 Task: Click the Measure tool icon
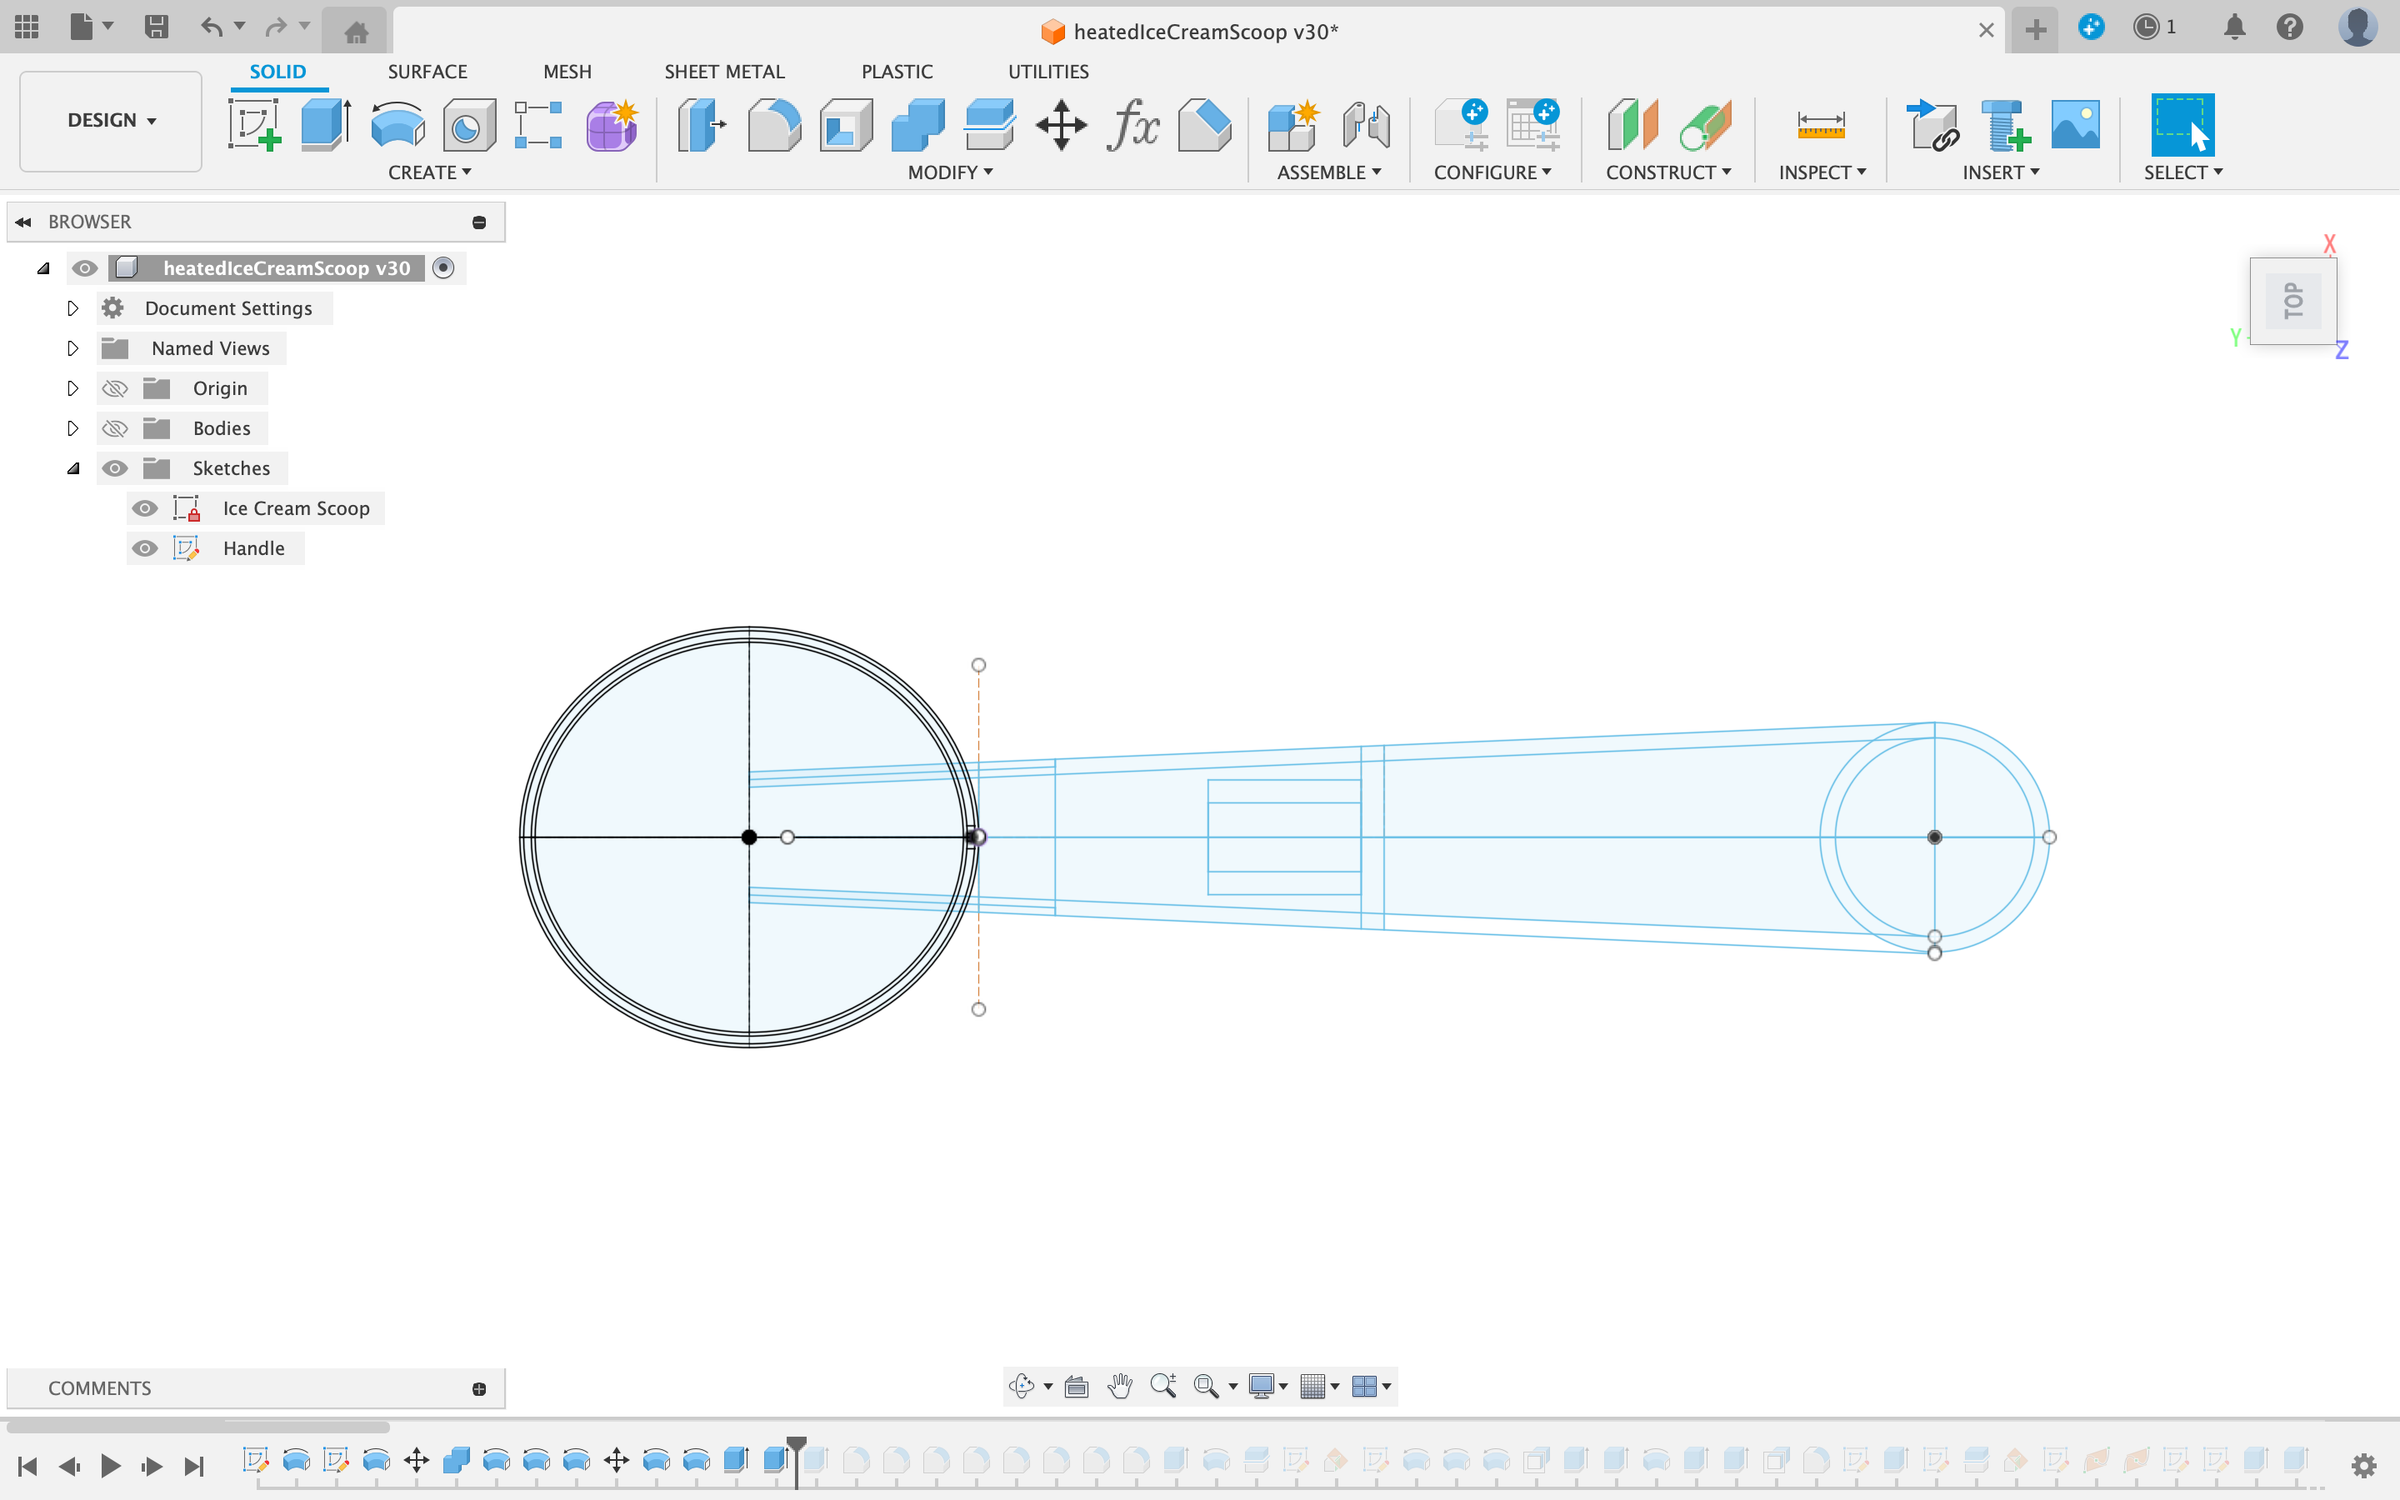[x=1820, y=126]
